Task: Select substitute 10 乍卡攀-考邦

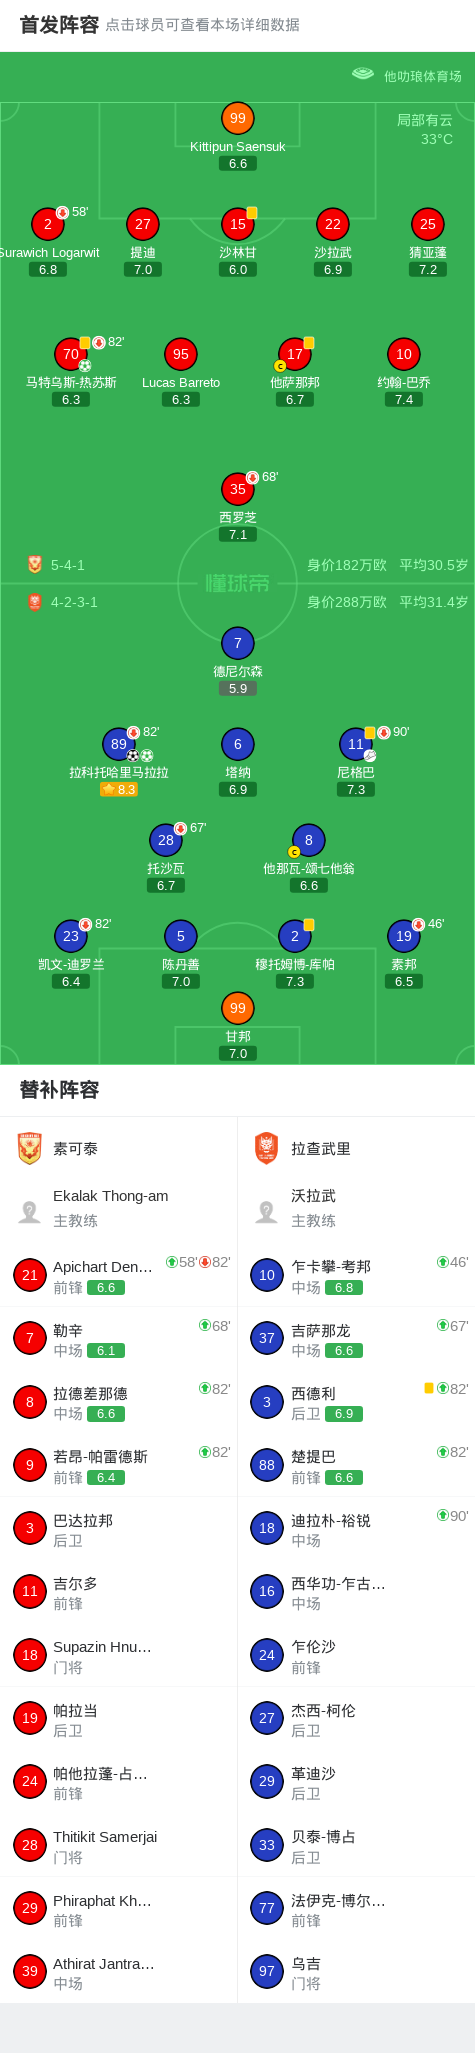Action: click(x=356, y=1275)
